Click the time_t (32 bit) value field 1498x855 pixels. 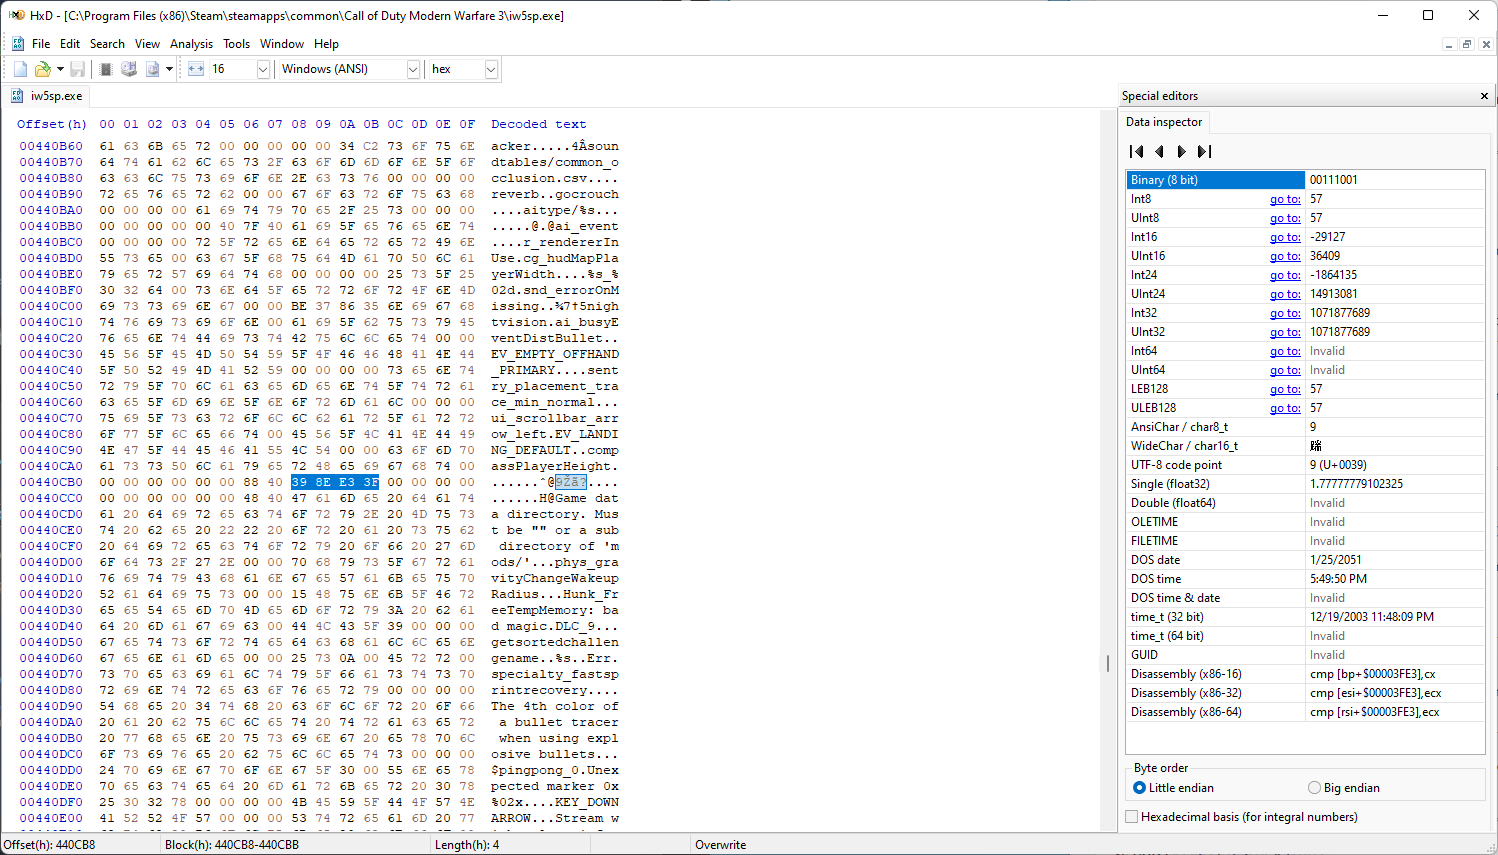coord(1395,617)
